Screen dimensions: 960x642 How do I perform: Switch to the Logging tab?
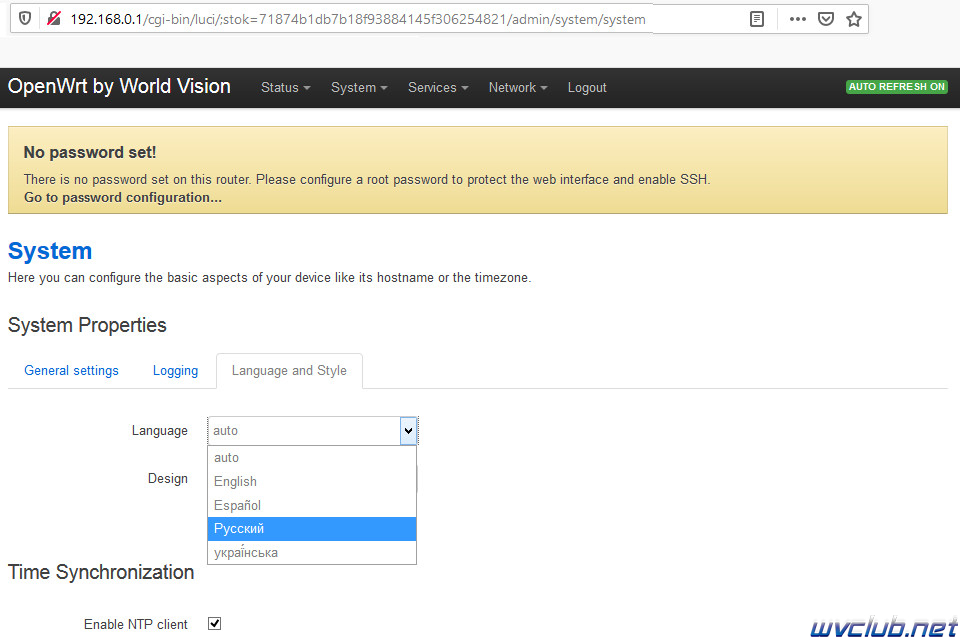click(x=175, y=370)
